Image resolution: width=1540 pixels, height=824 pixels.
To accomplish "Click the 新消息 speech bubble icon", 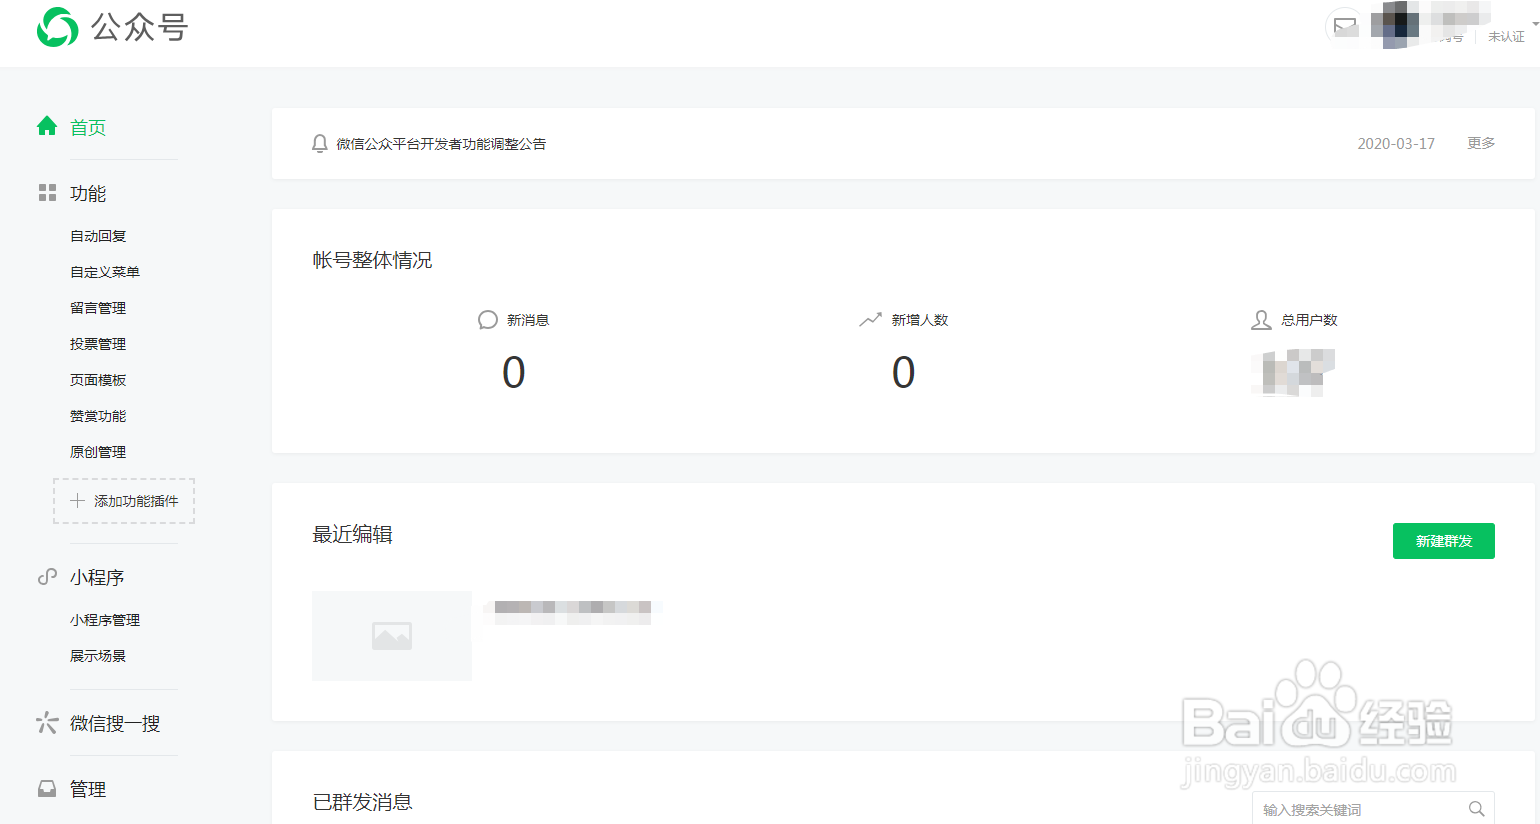I will click(487, 319).
